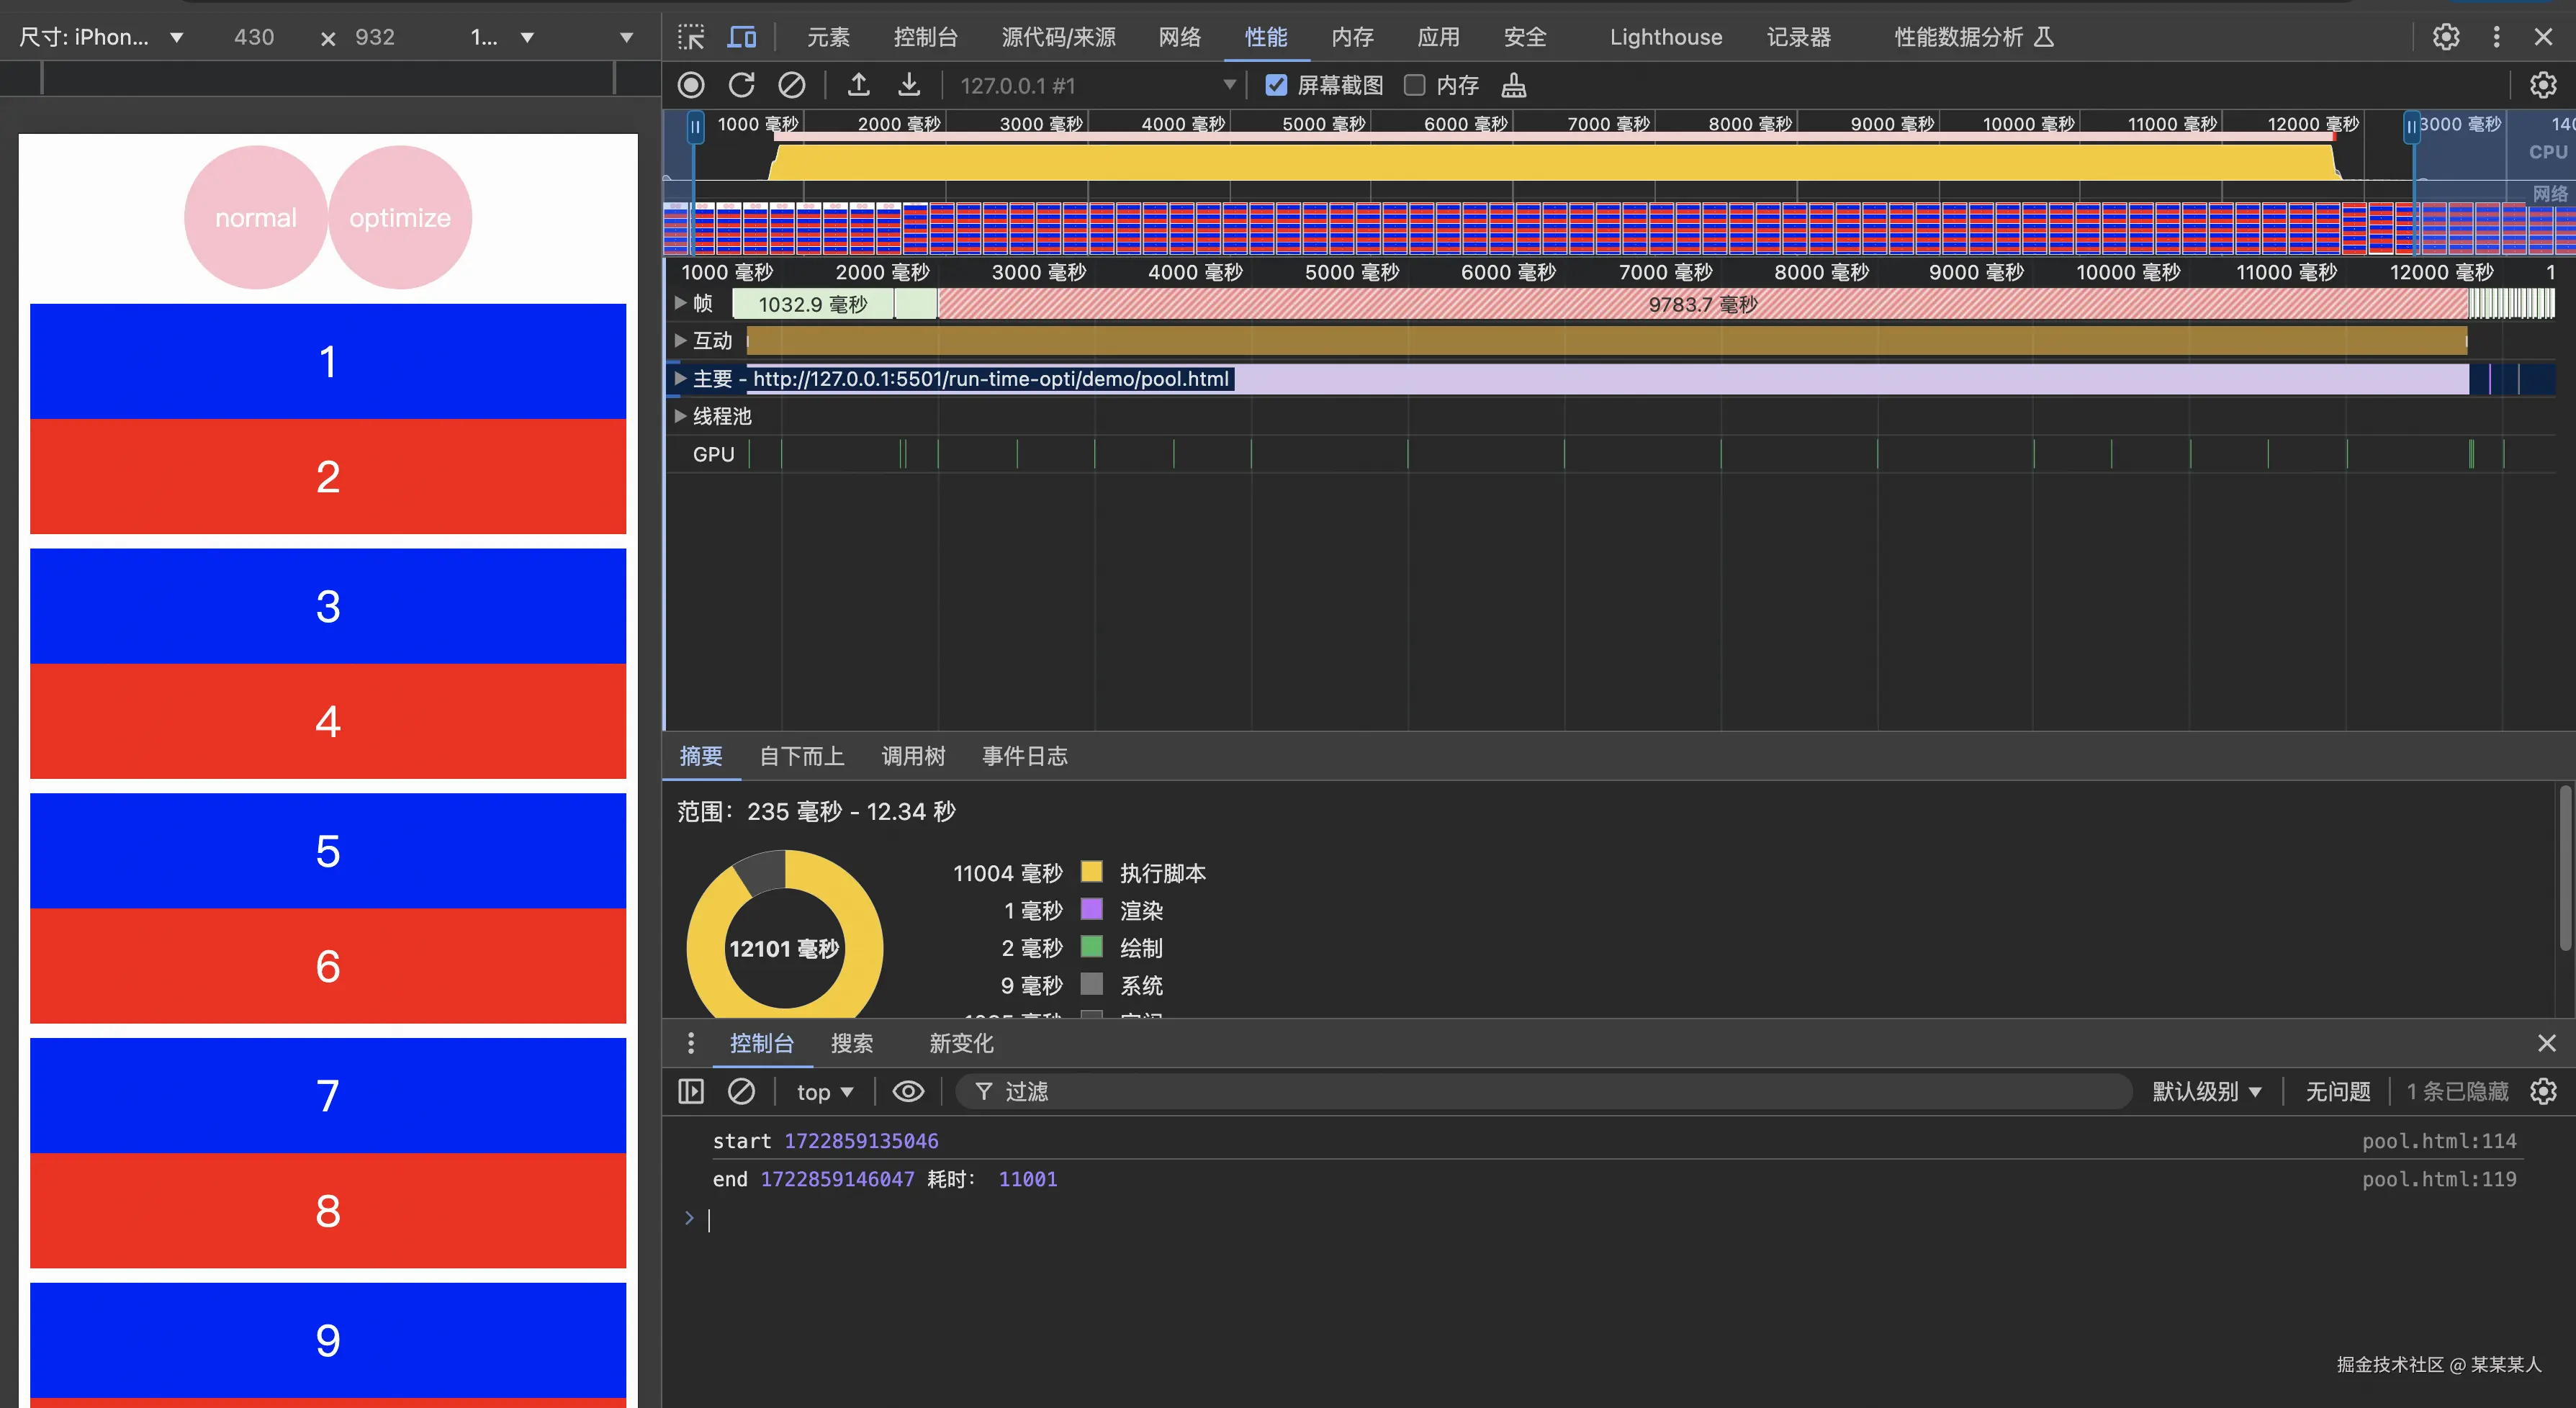Open the 默认级别 log level dropdown

pos(2206,1091)
